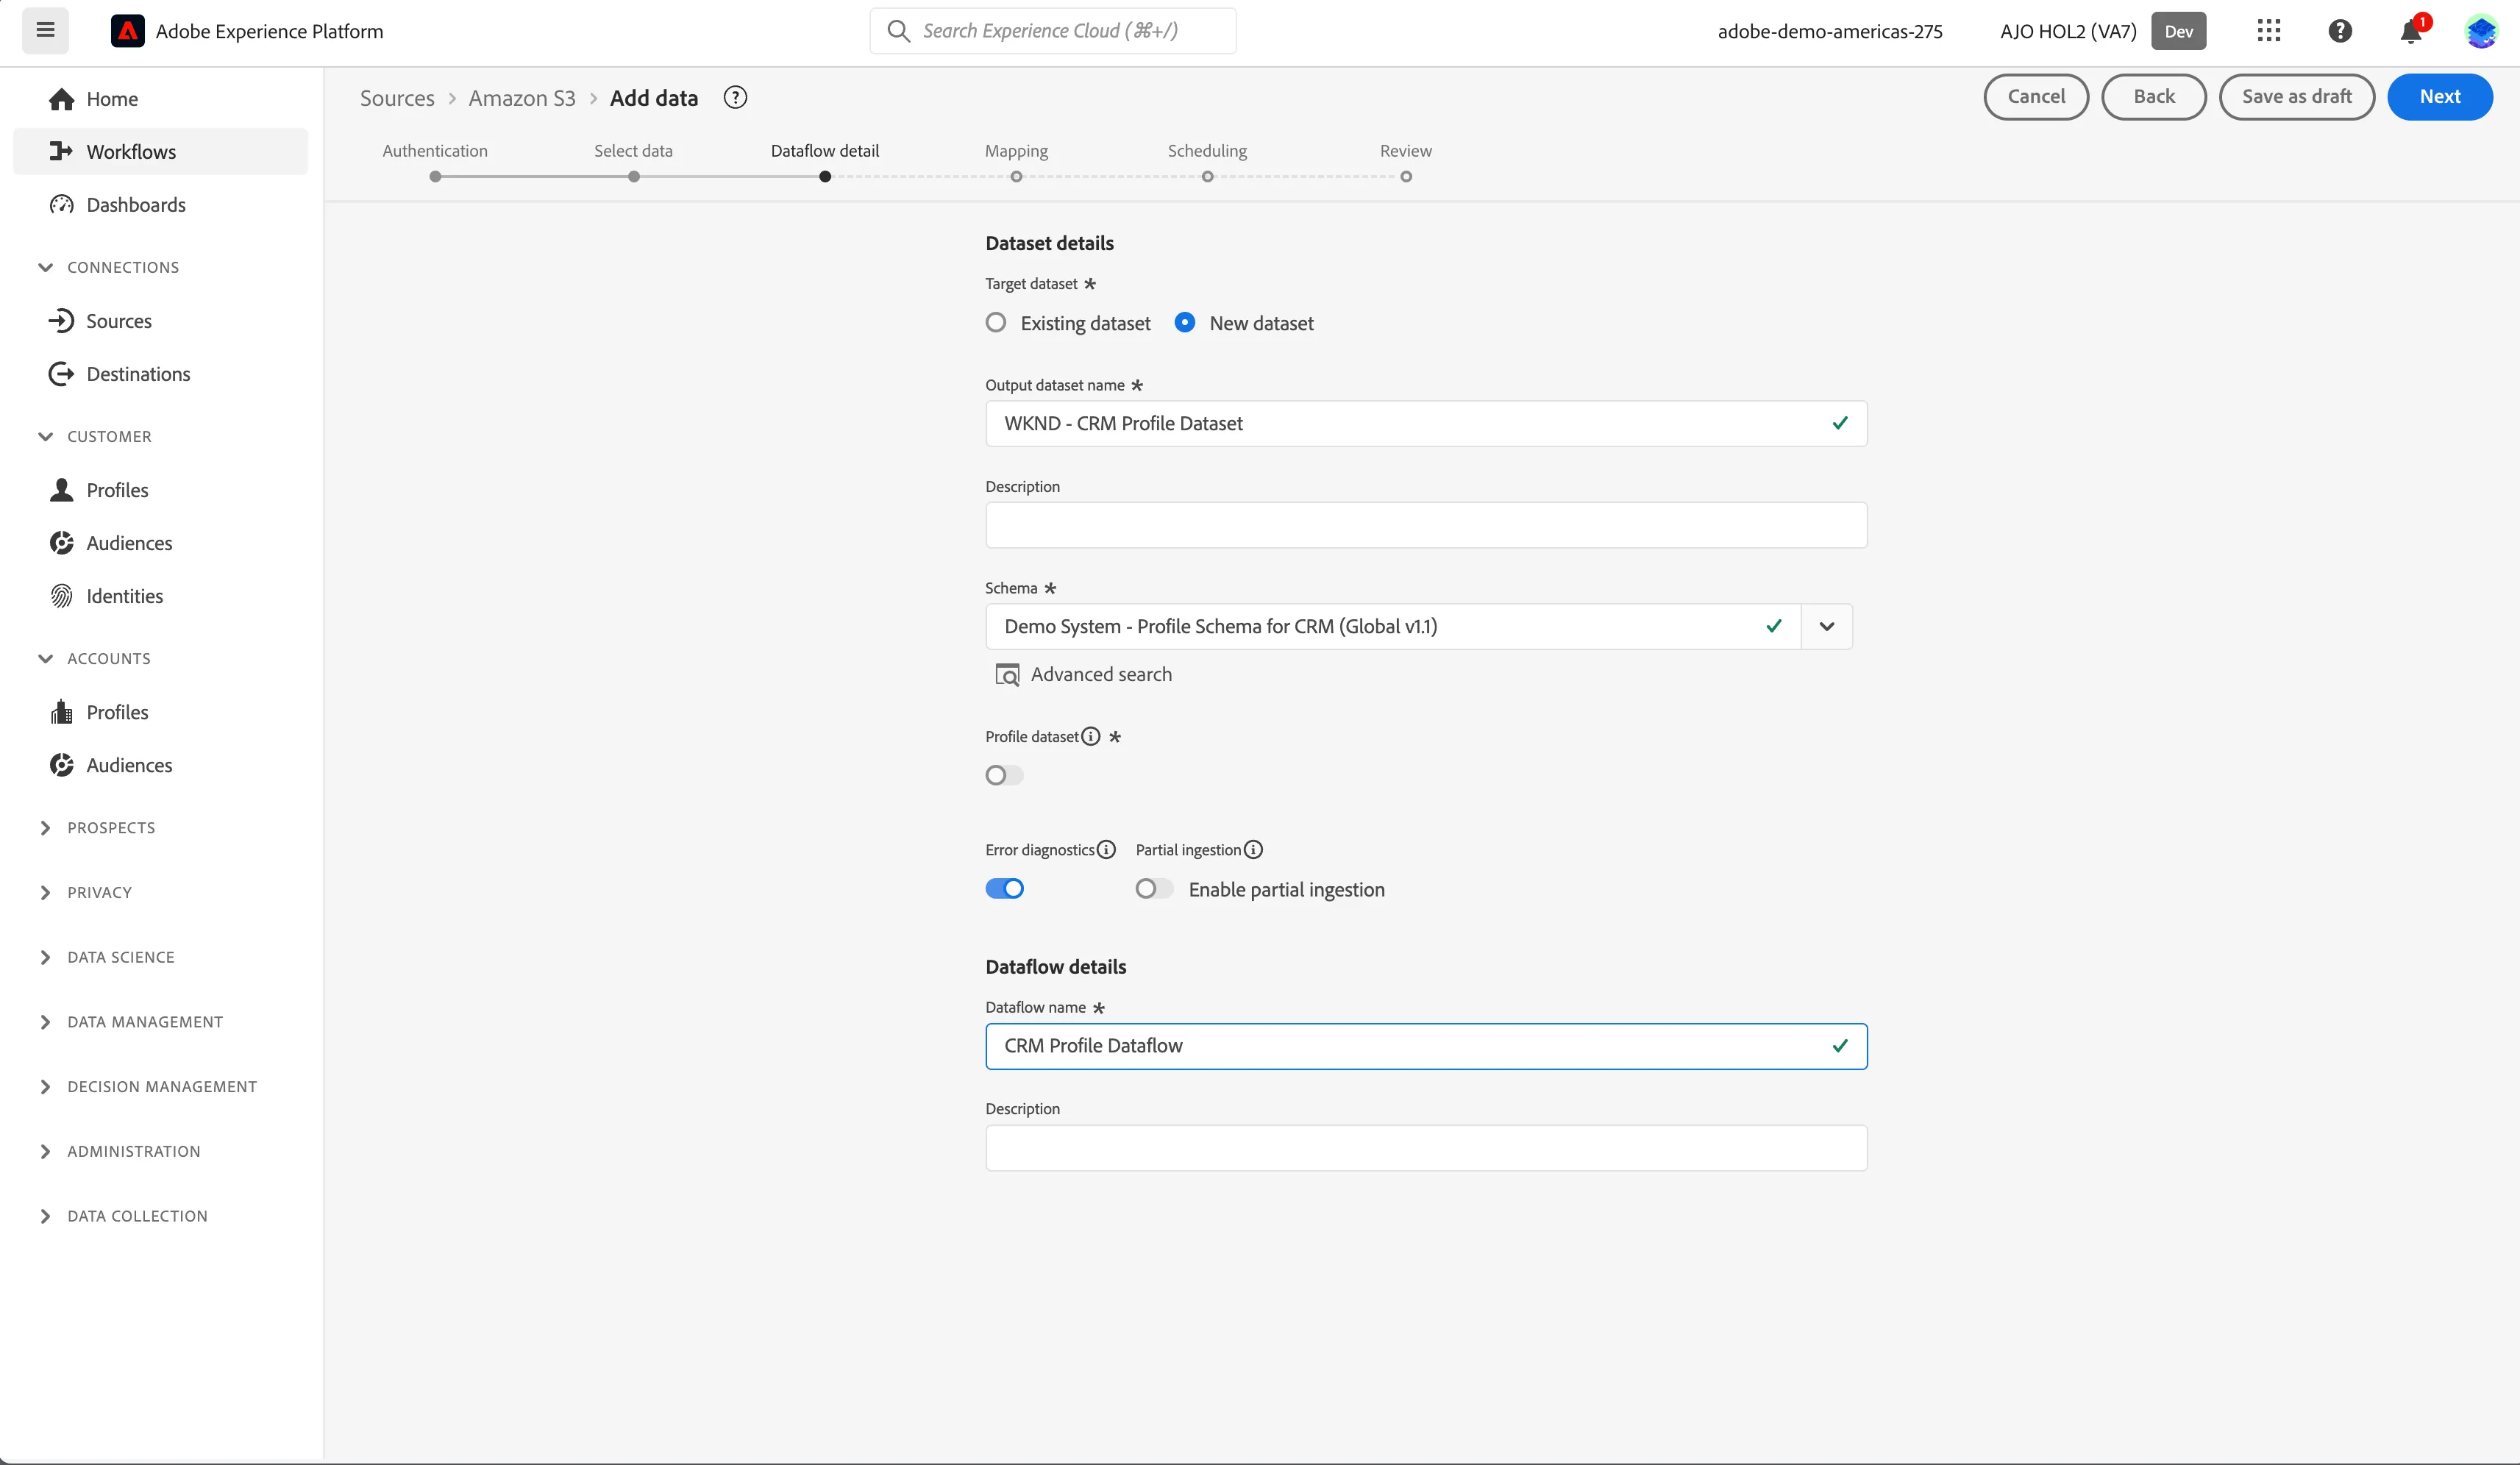Open the user profile avatar

click(2482, 31)
